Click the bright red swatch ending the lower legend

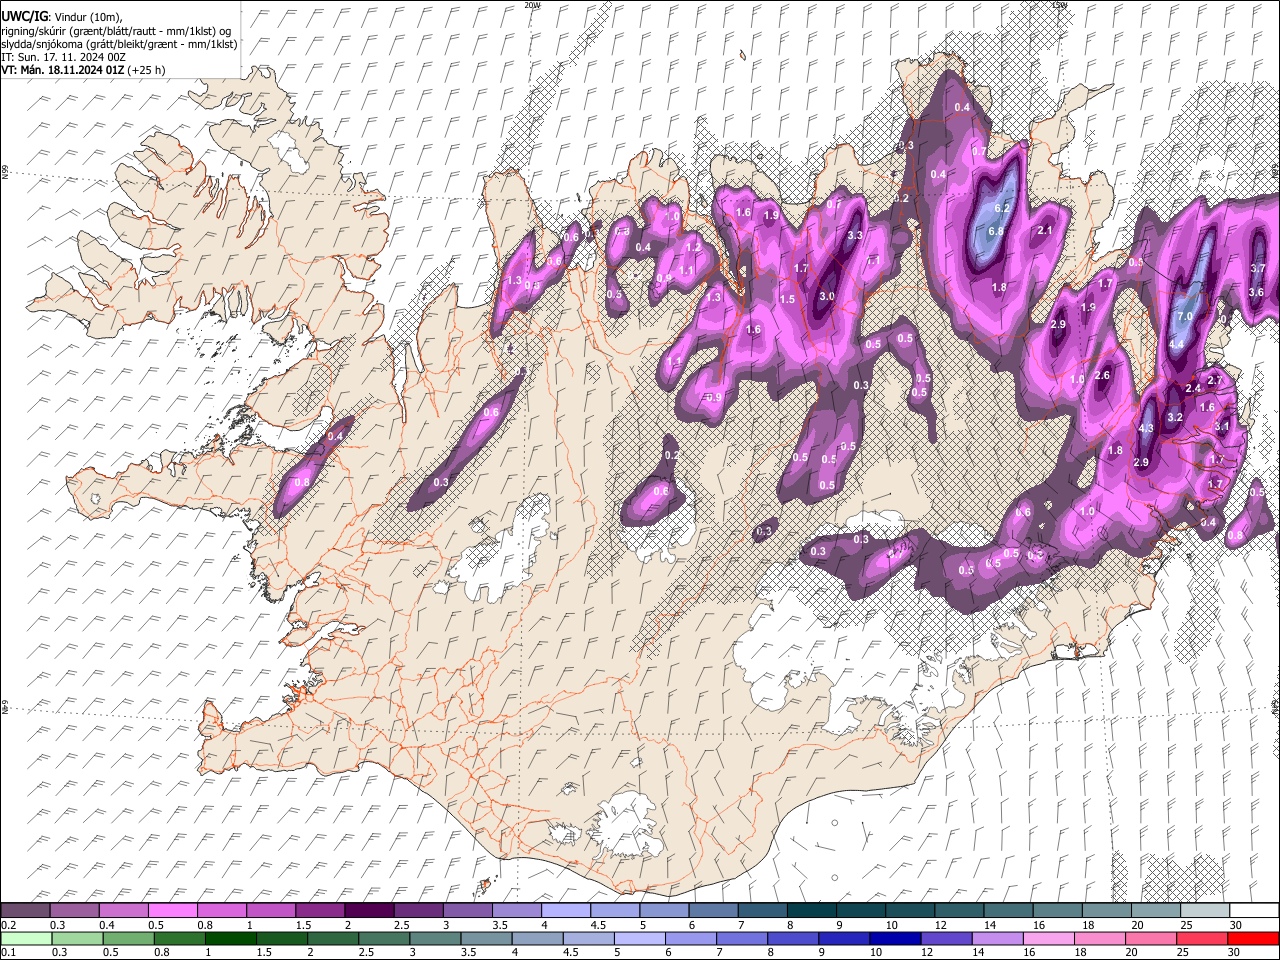click(x=1254, y=938)
